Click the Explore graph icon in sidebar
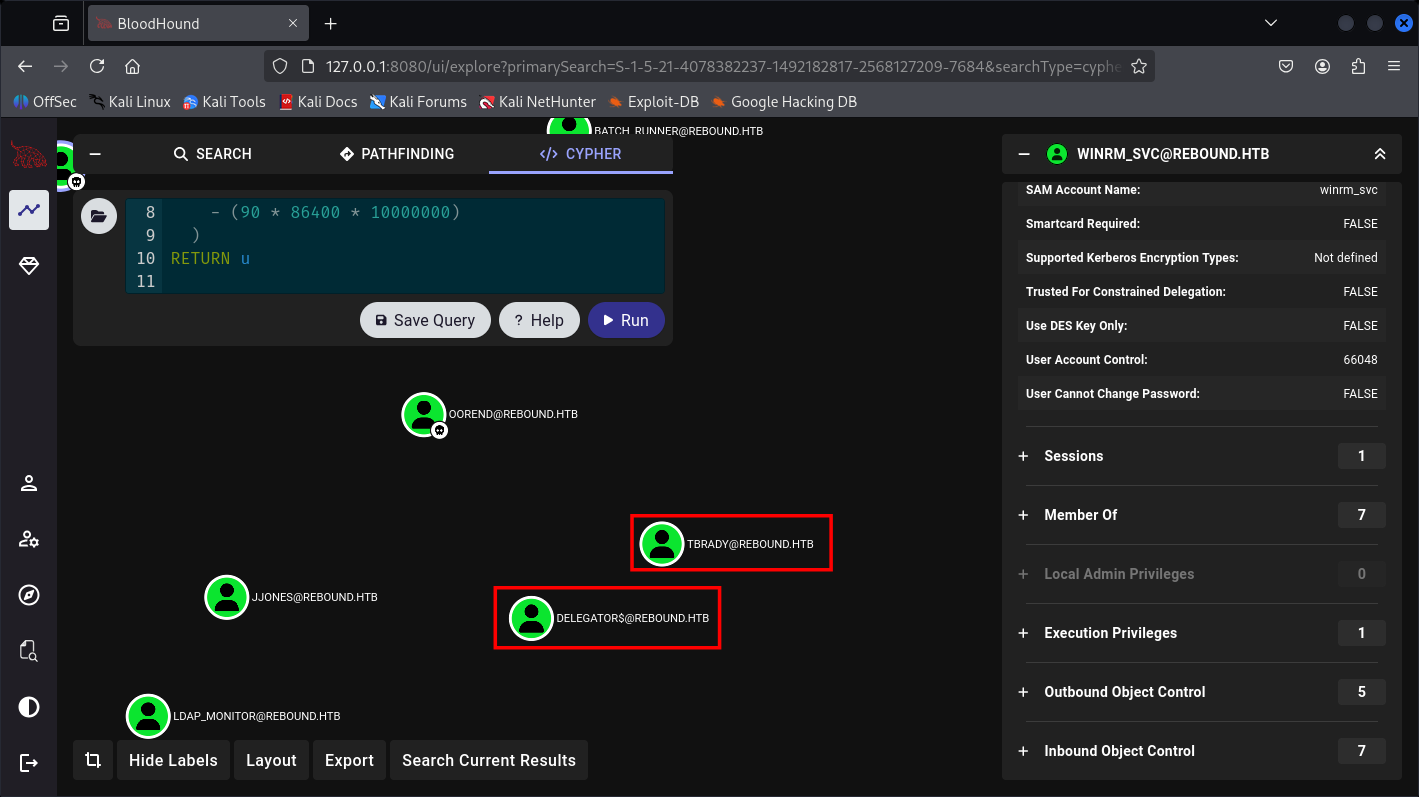 pyautogui.click(x=29, y=210)
